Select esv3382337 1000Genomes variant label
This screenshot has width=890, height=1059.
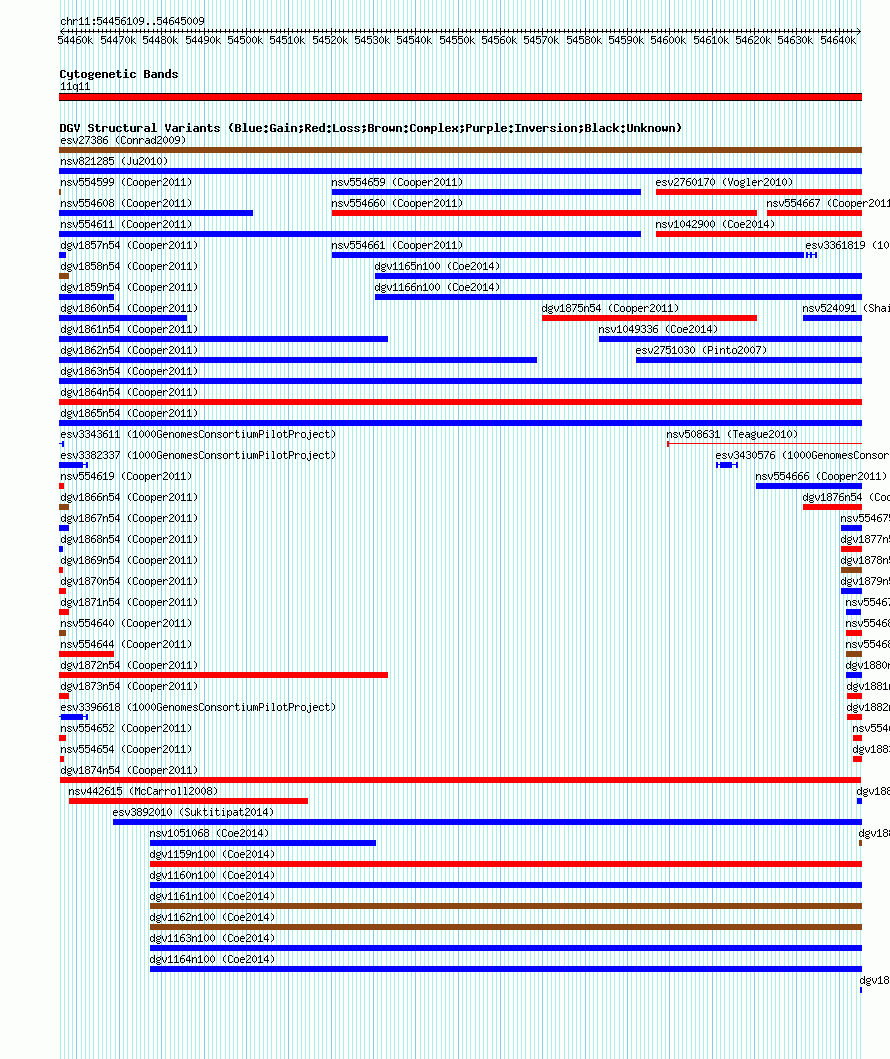198,455
